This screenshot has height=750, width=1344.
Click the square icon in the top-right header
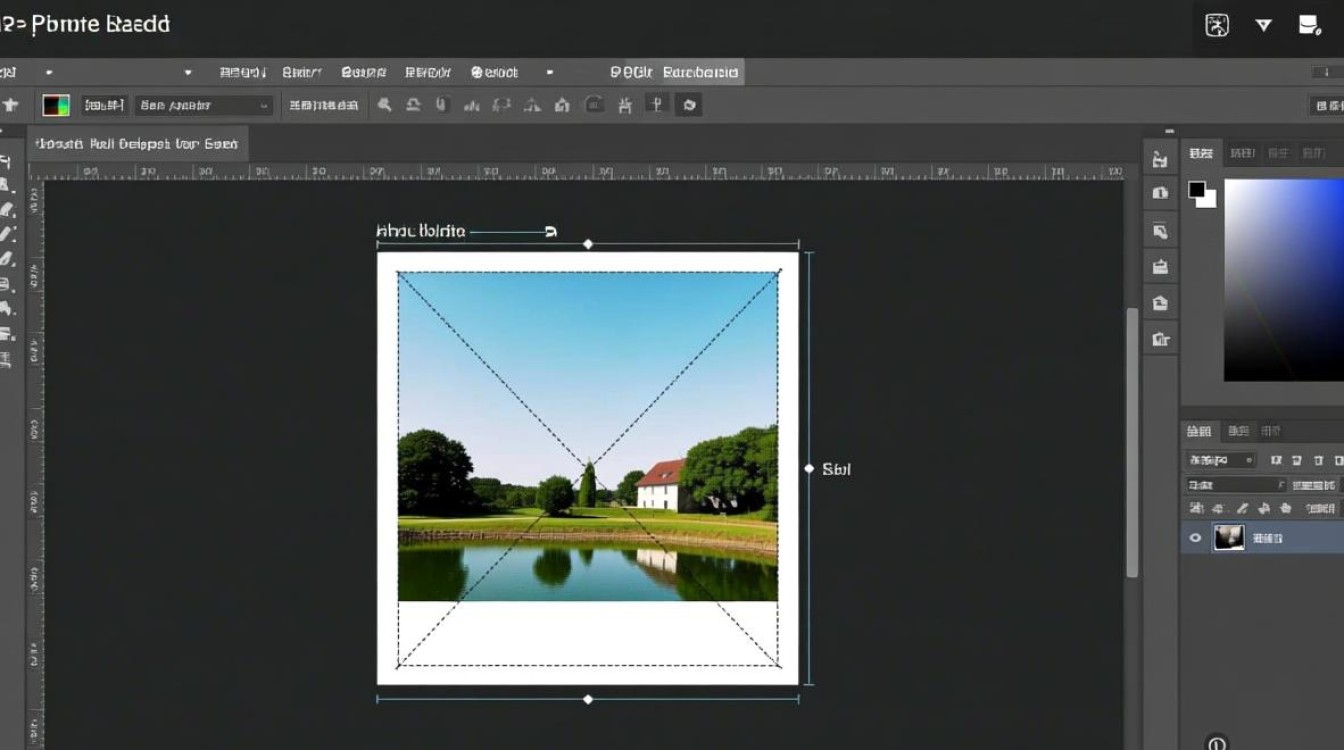1217,26
